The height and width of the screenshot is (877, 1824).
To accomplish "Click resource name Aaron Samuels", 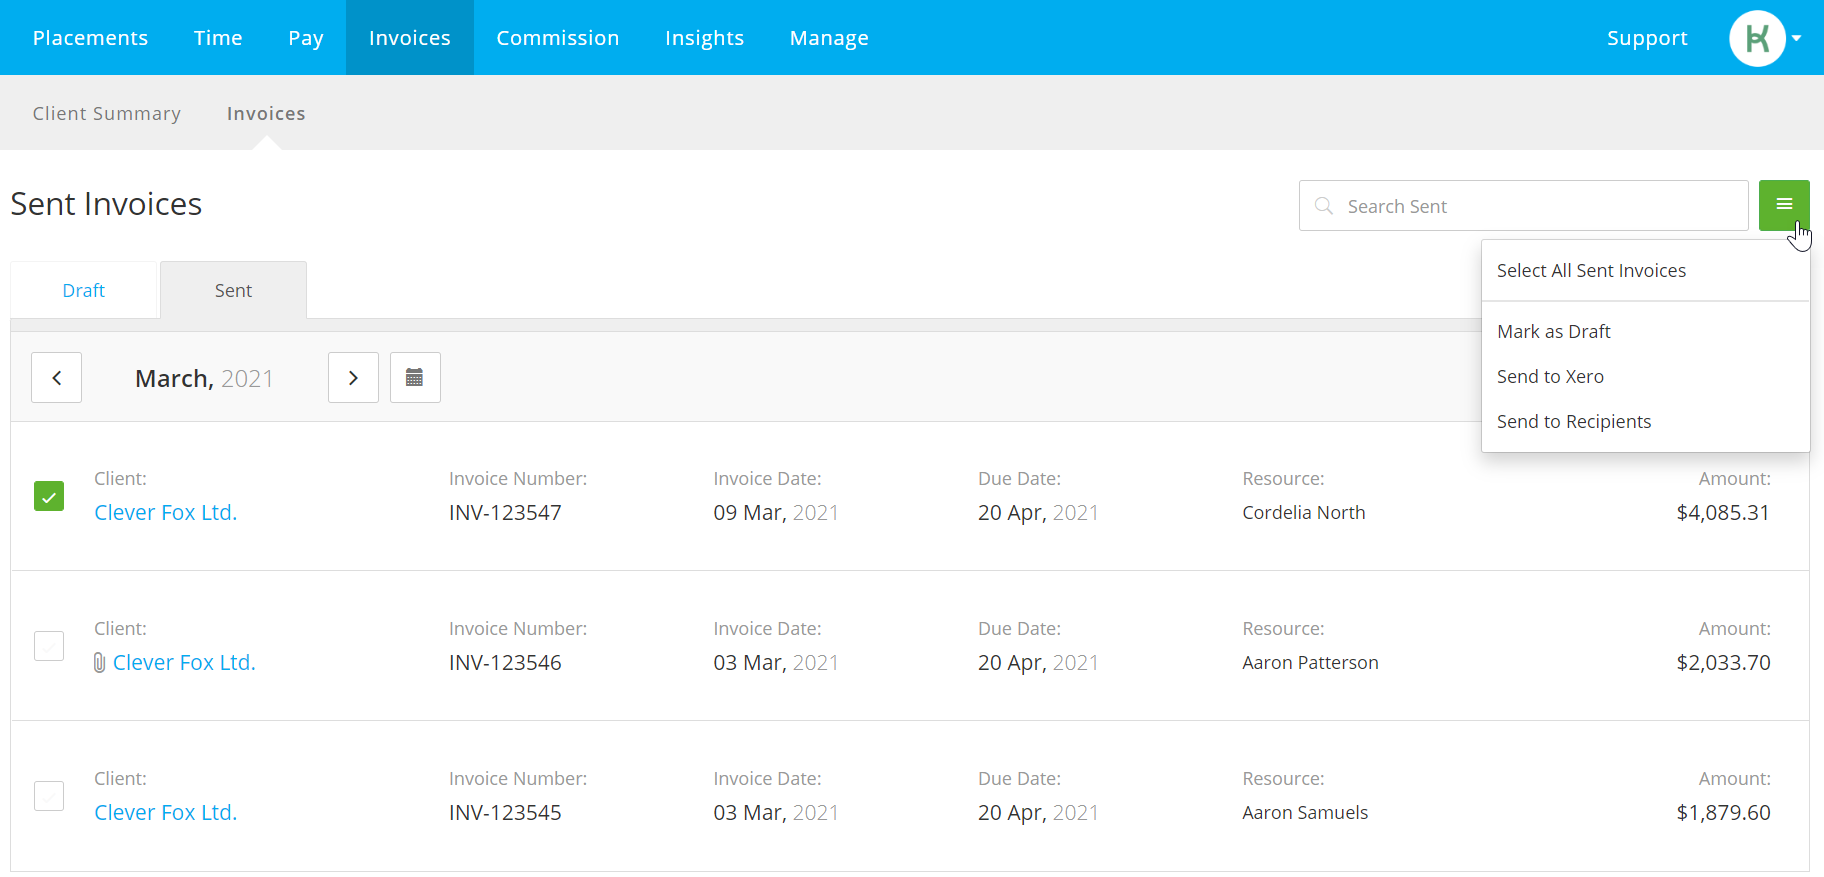I will click(1305, 813).
